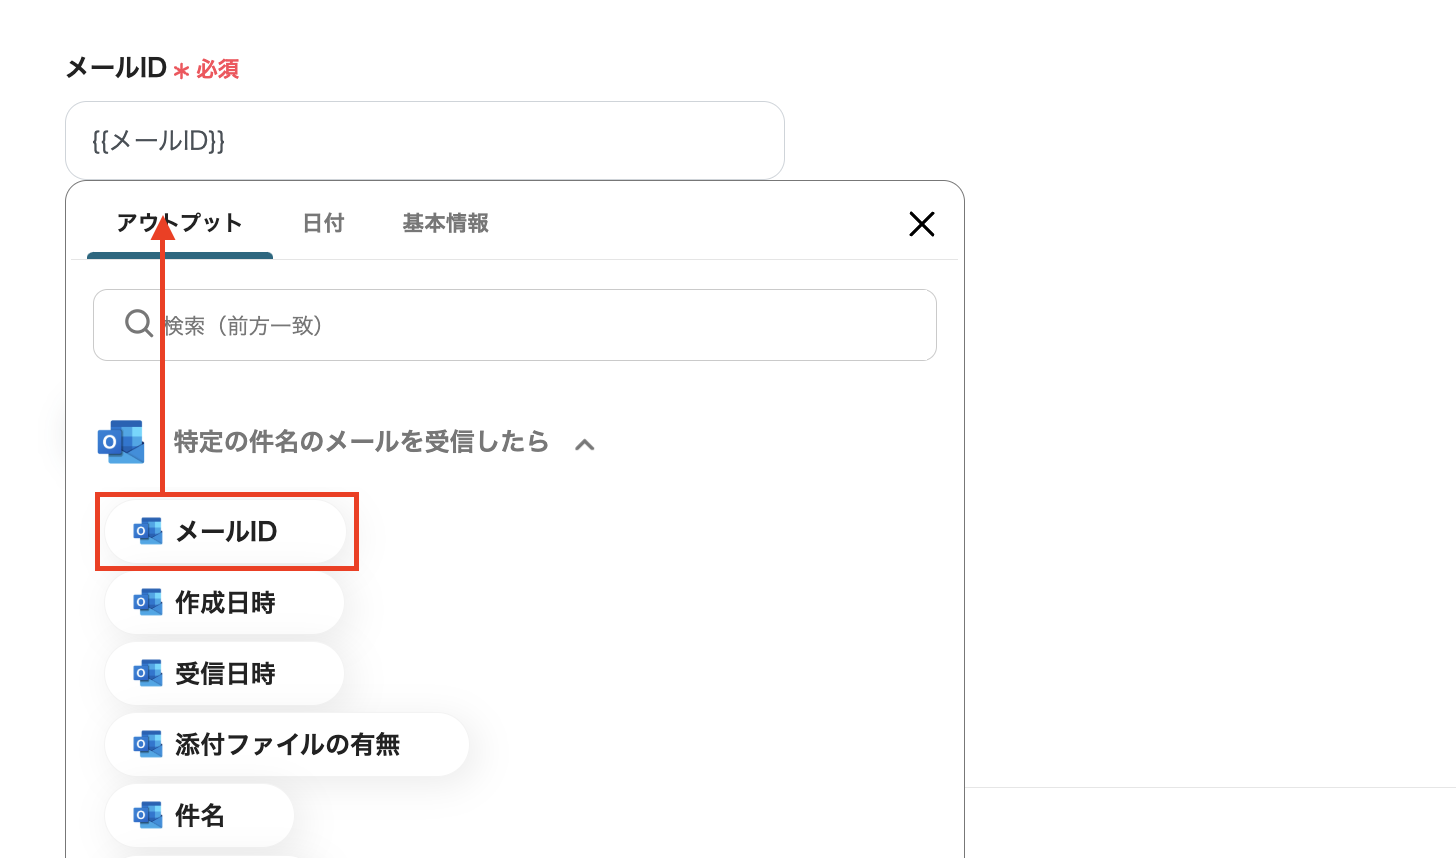
Task: Click large Outlook icon in trigger header
Action: pyautogui.click(x=121, y=442)
